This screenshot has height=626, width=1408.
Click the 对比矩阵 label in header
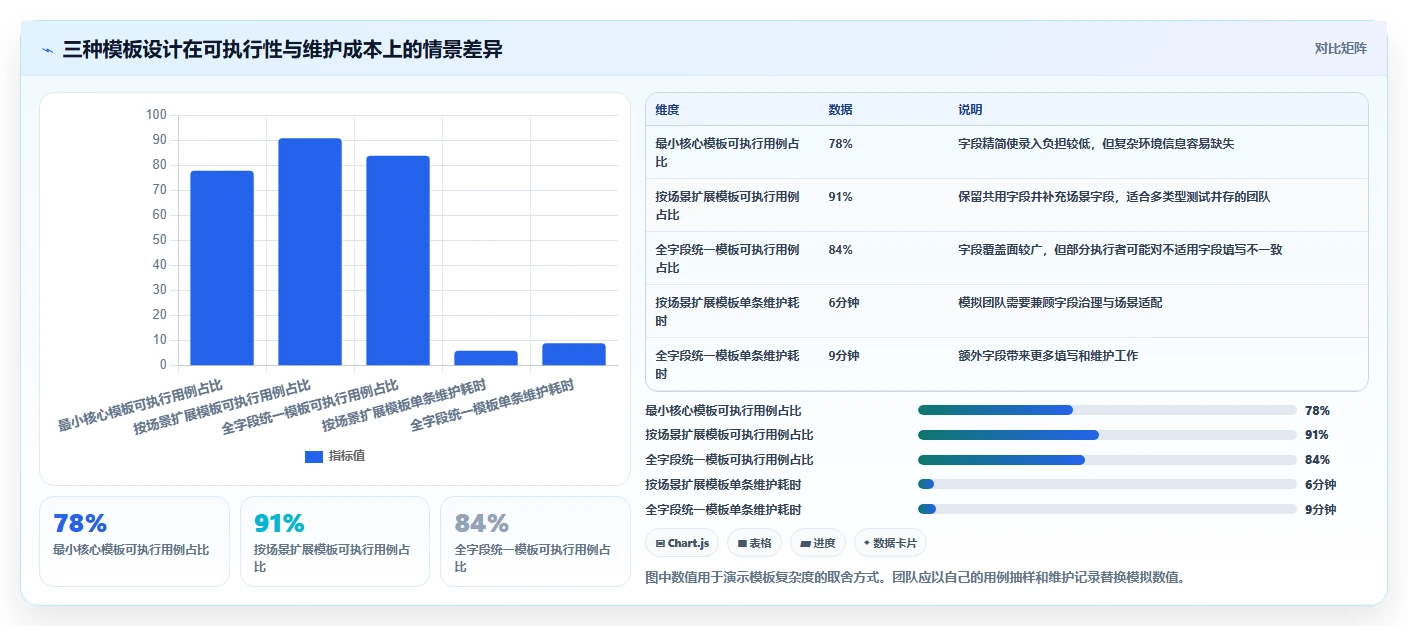coord(1340,48)
